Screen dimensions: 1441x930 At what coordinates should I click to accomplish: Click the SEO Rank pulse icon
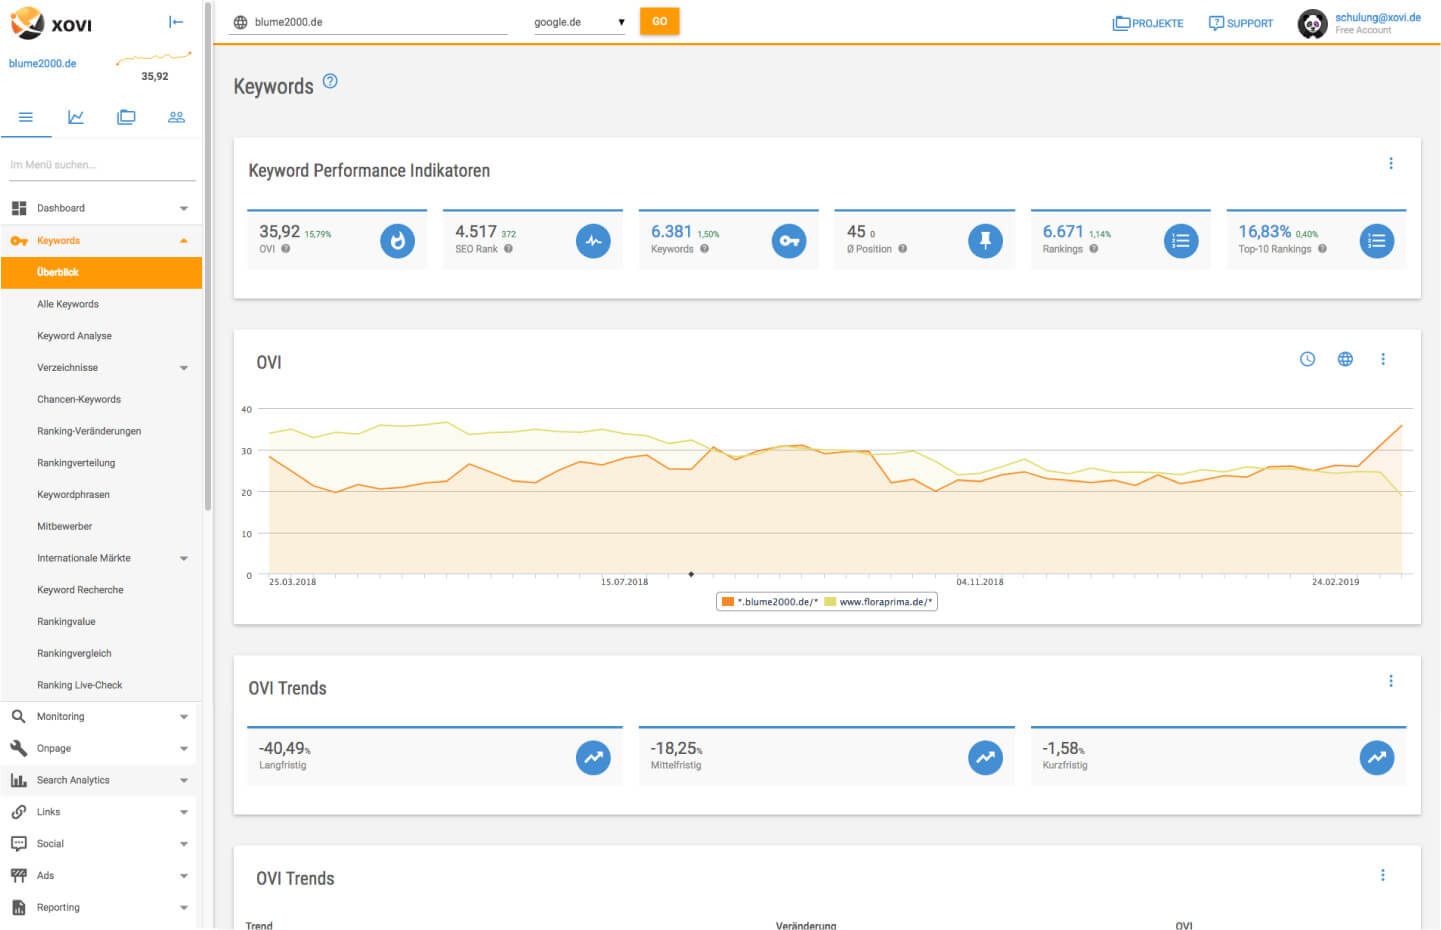pyautogui.click(x=593, y=241)
